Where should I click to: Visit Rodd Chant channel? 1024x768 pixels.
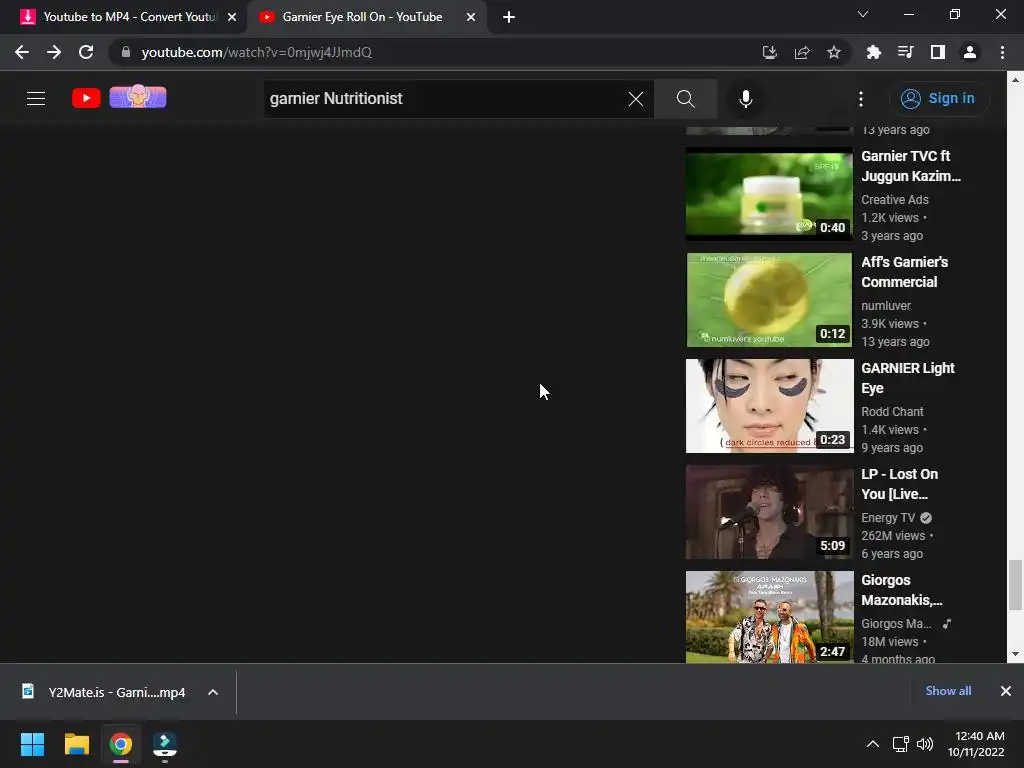892,411
